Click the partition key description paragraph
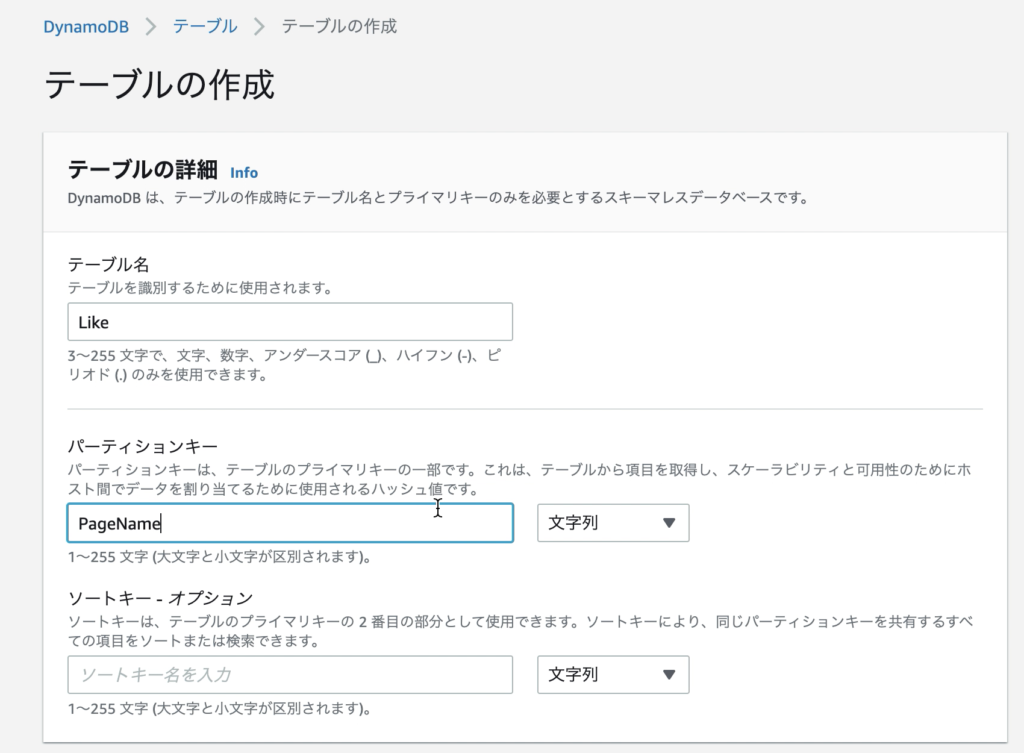1024x753 pixels. point(519,479)
